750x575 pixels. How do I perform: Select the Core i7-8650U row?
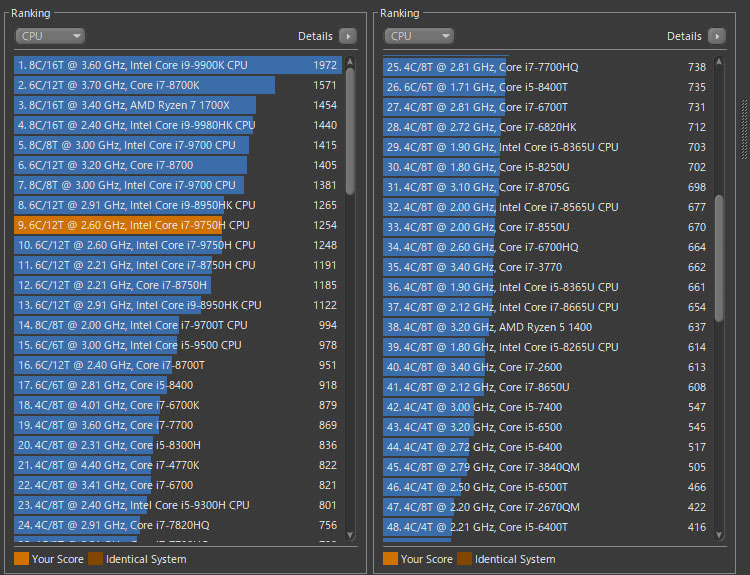(547, 387)
